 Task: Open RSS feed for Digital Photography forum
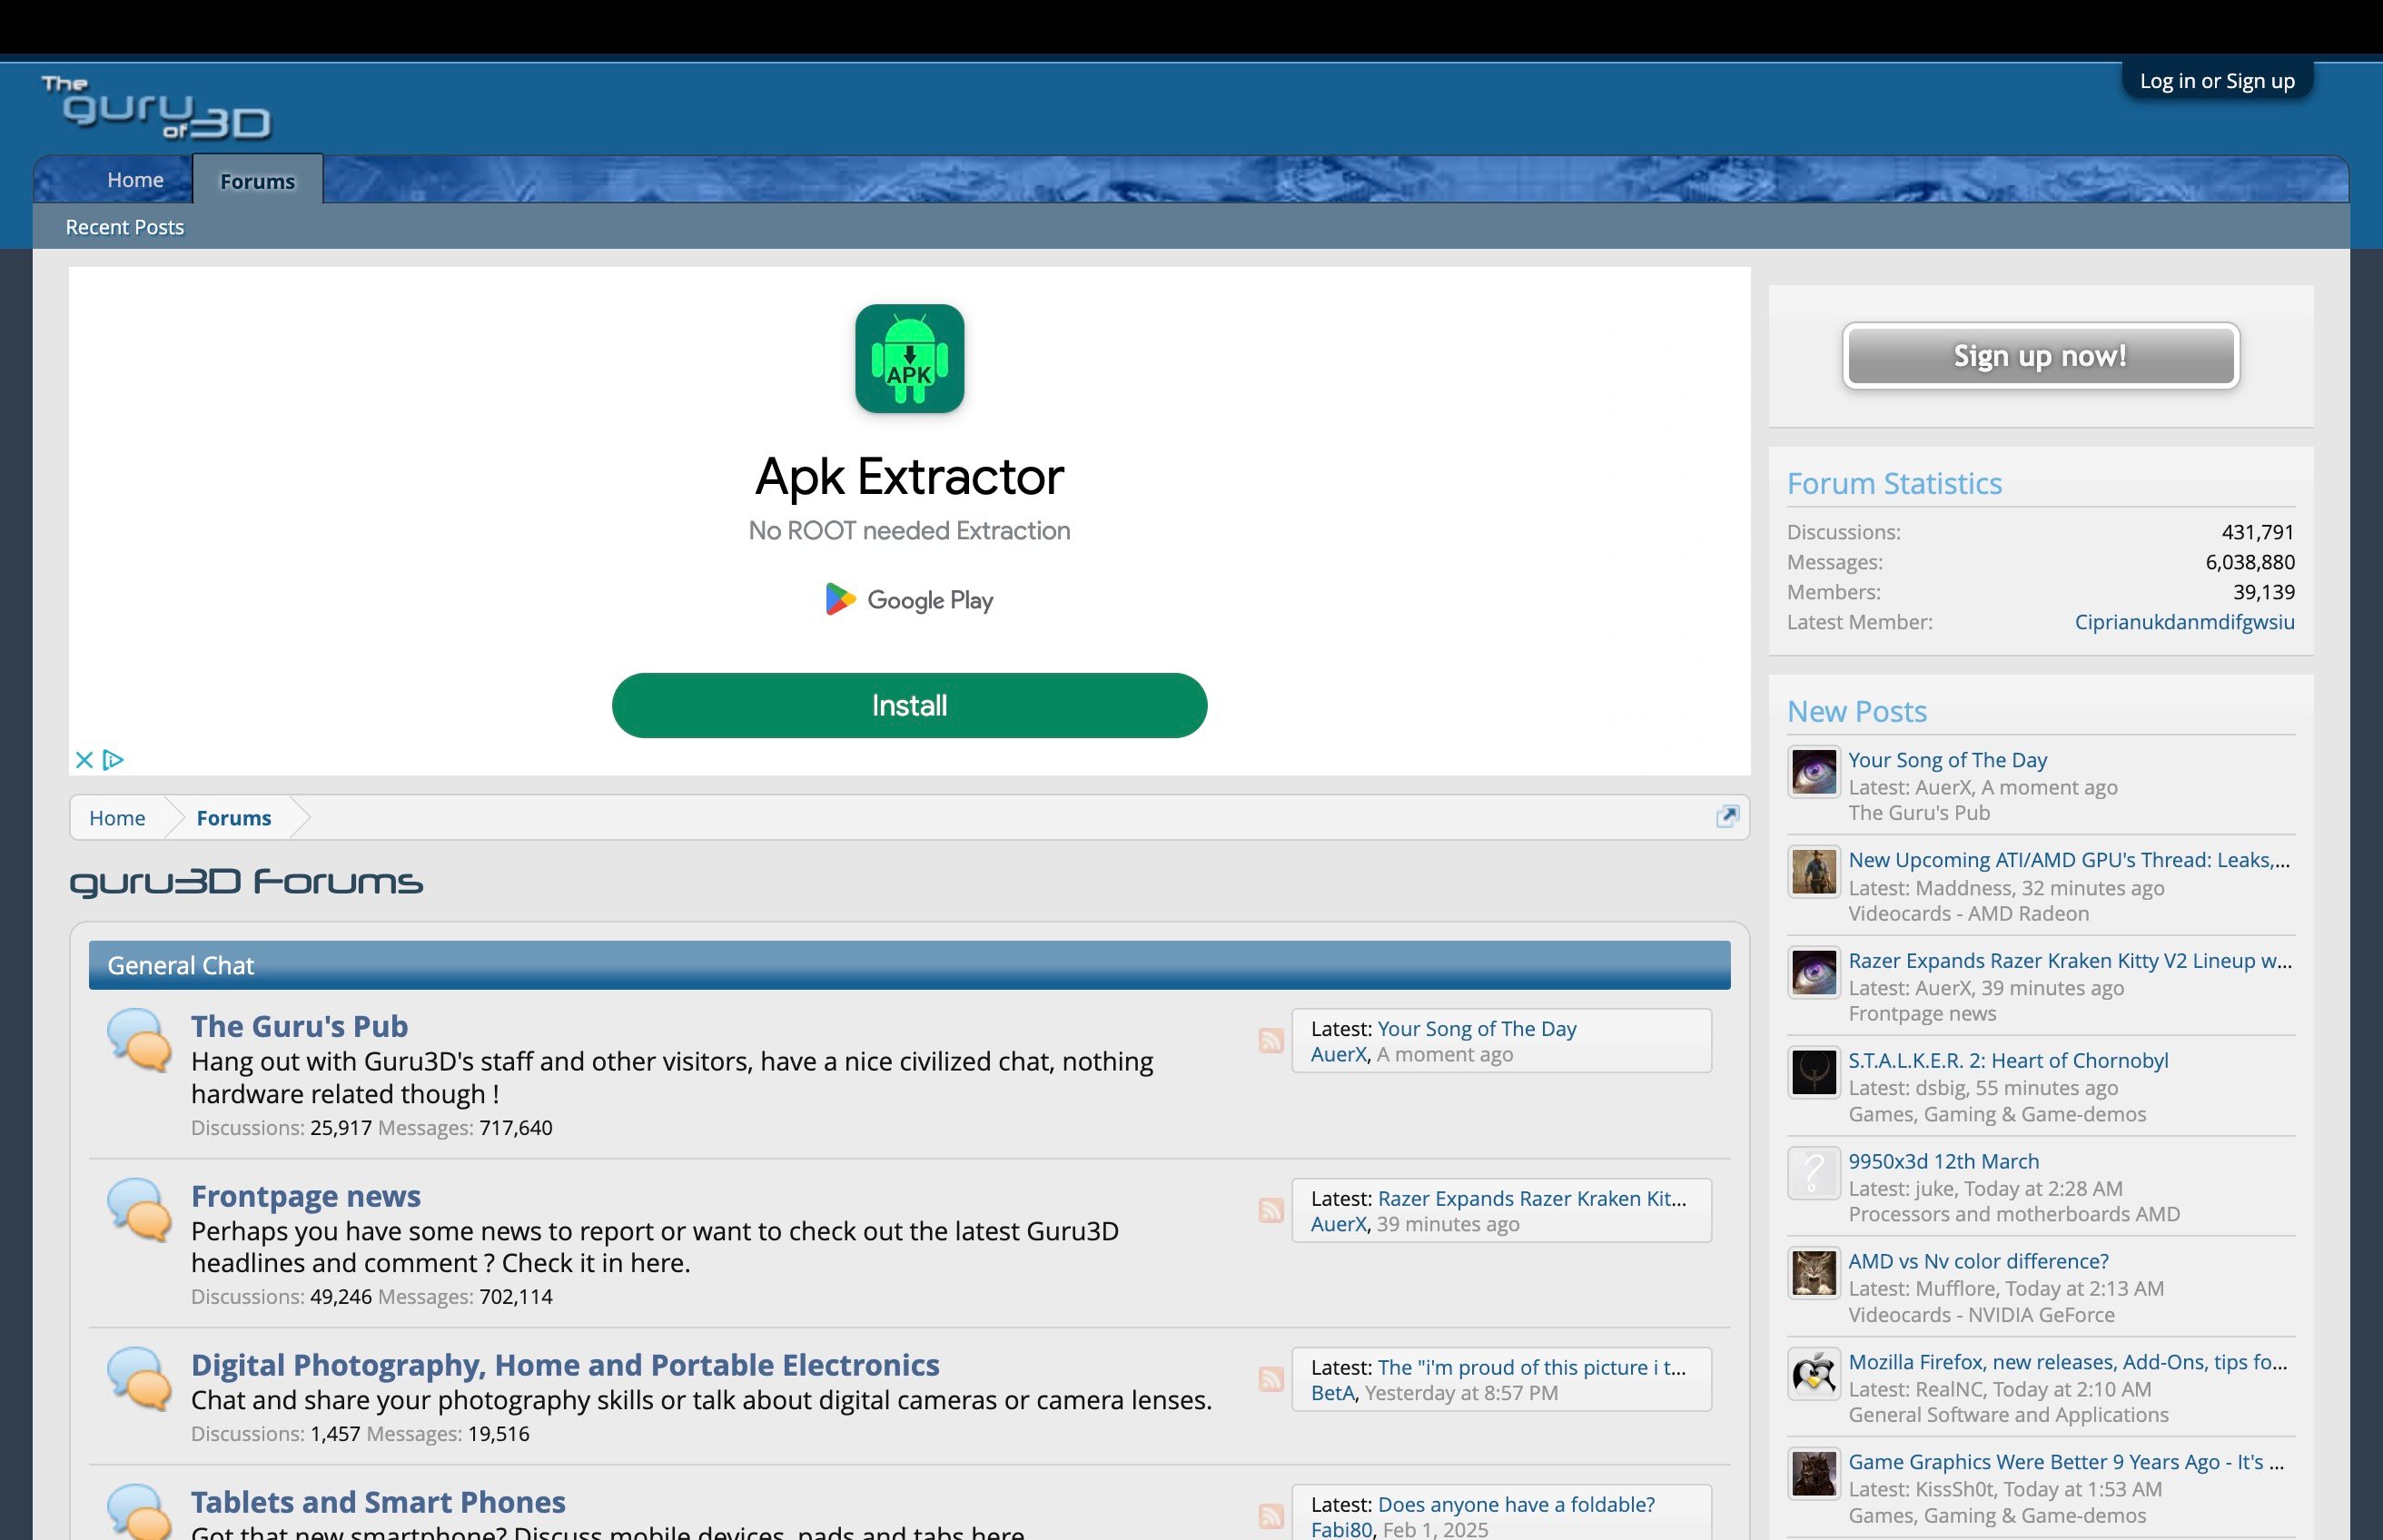[1271, 1379]
